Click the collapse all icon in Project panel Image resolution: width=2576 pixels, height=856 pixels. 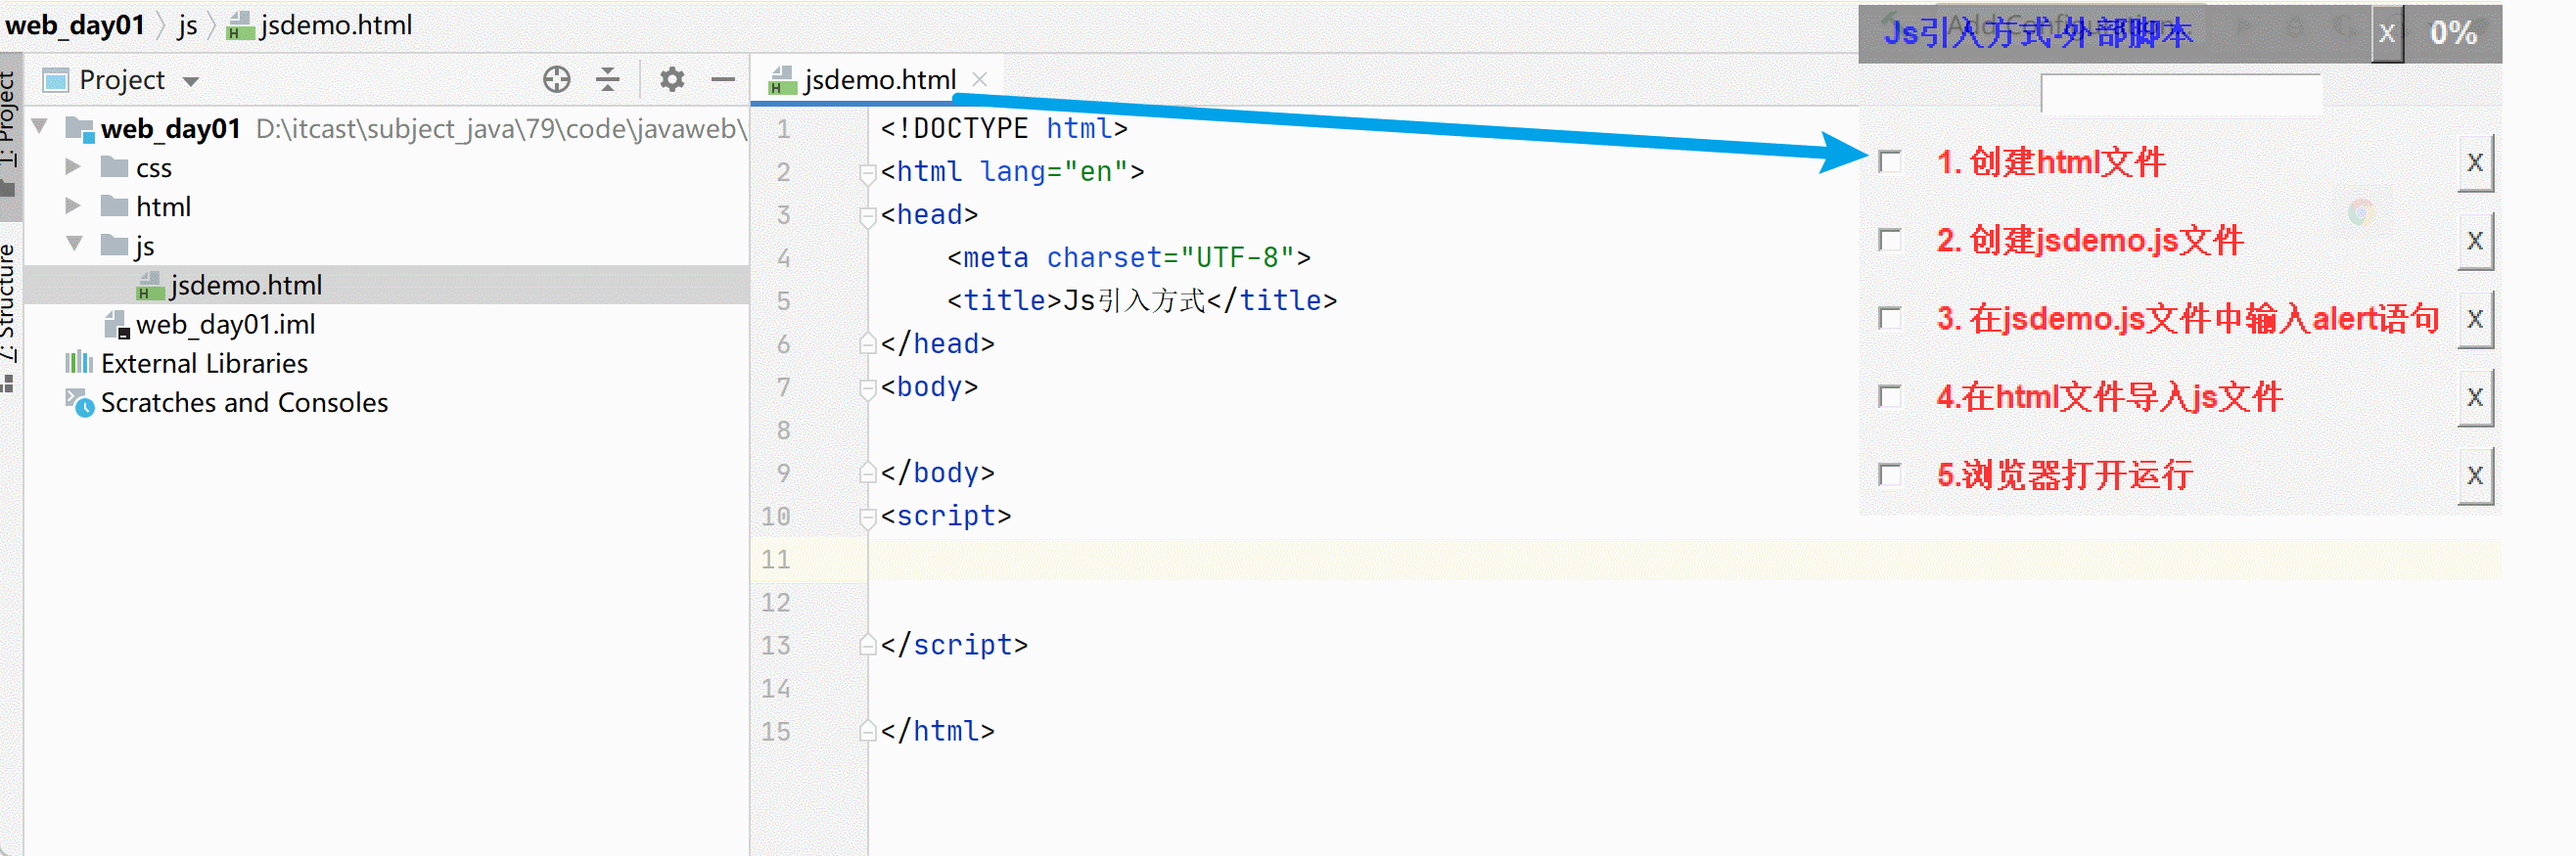click(608, 79)
